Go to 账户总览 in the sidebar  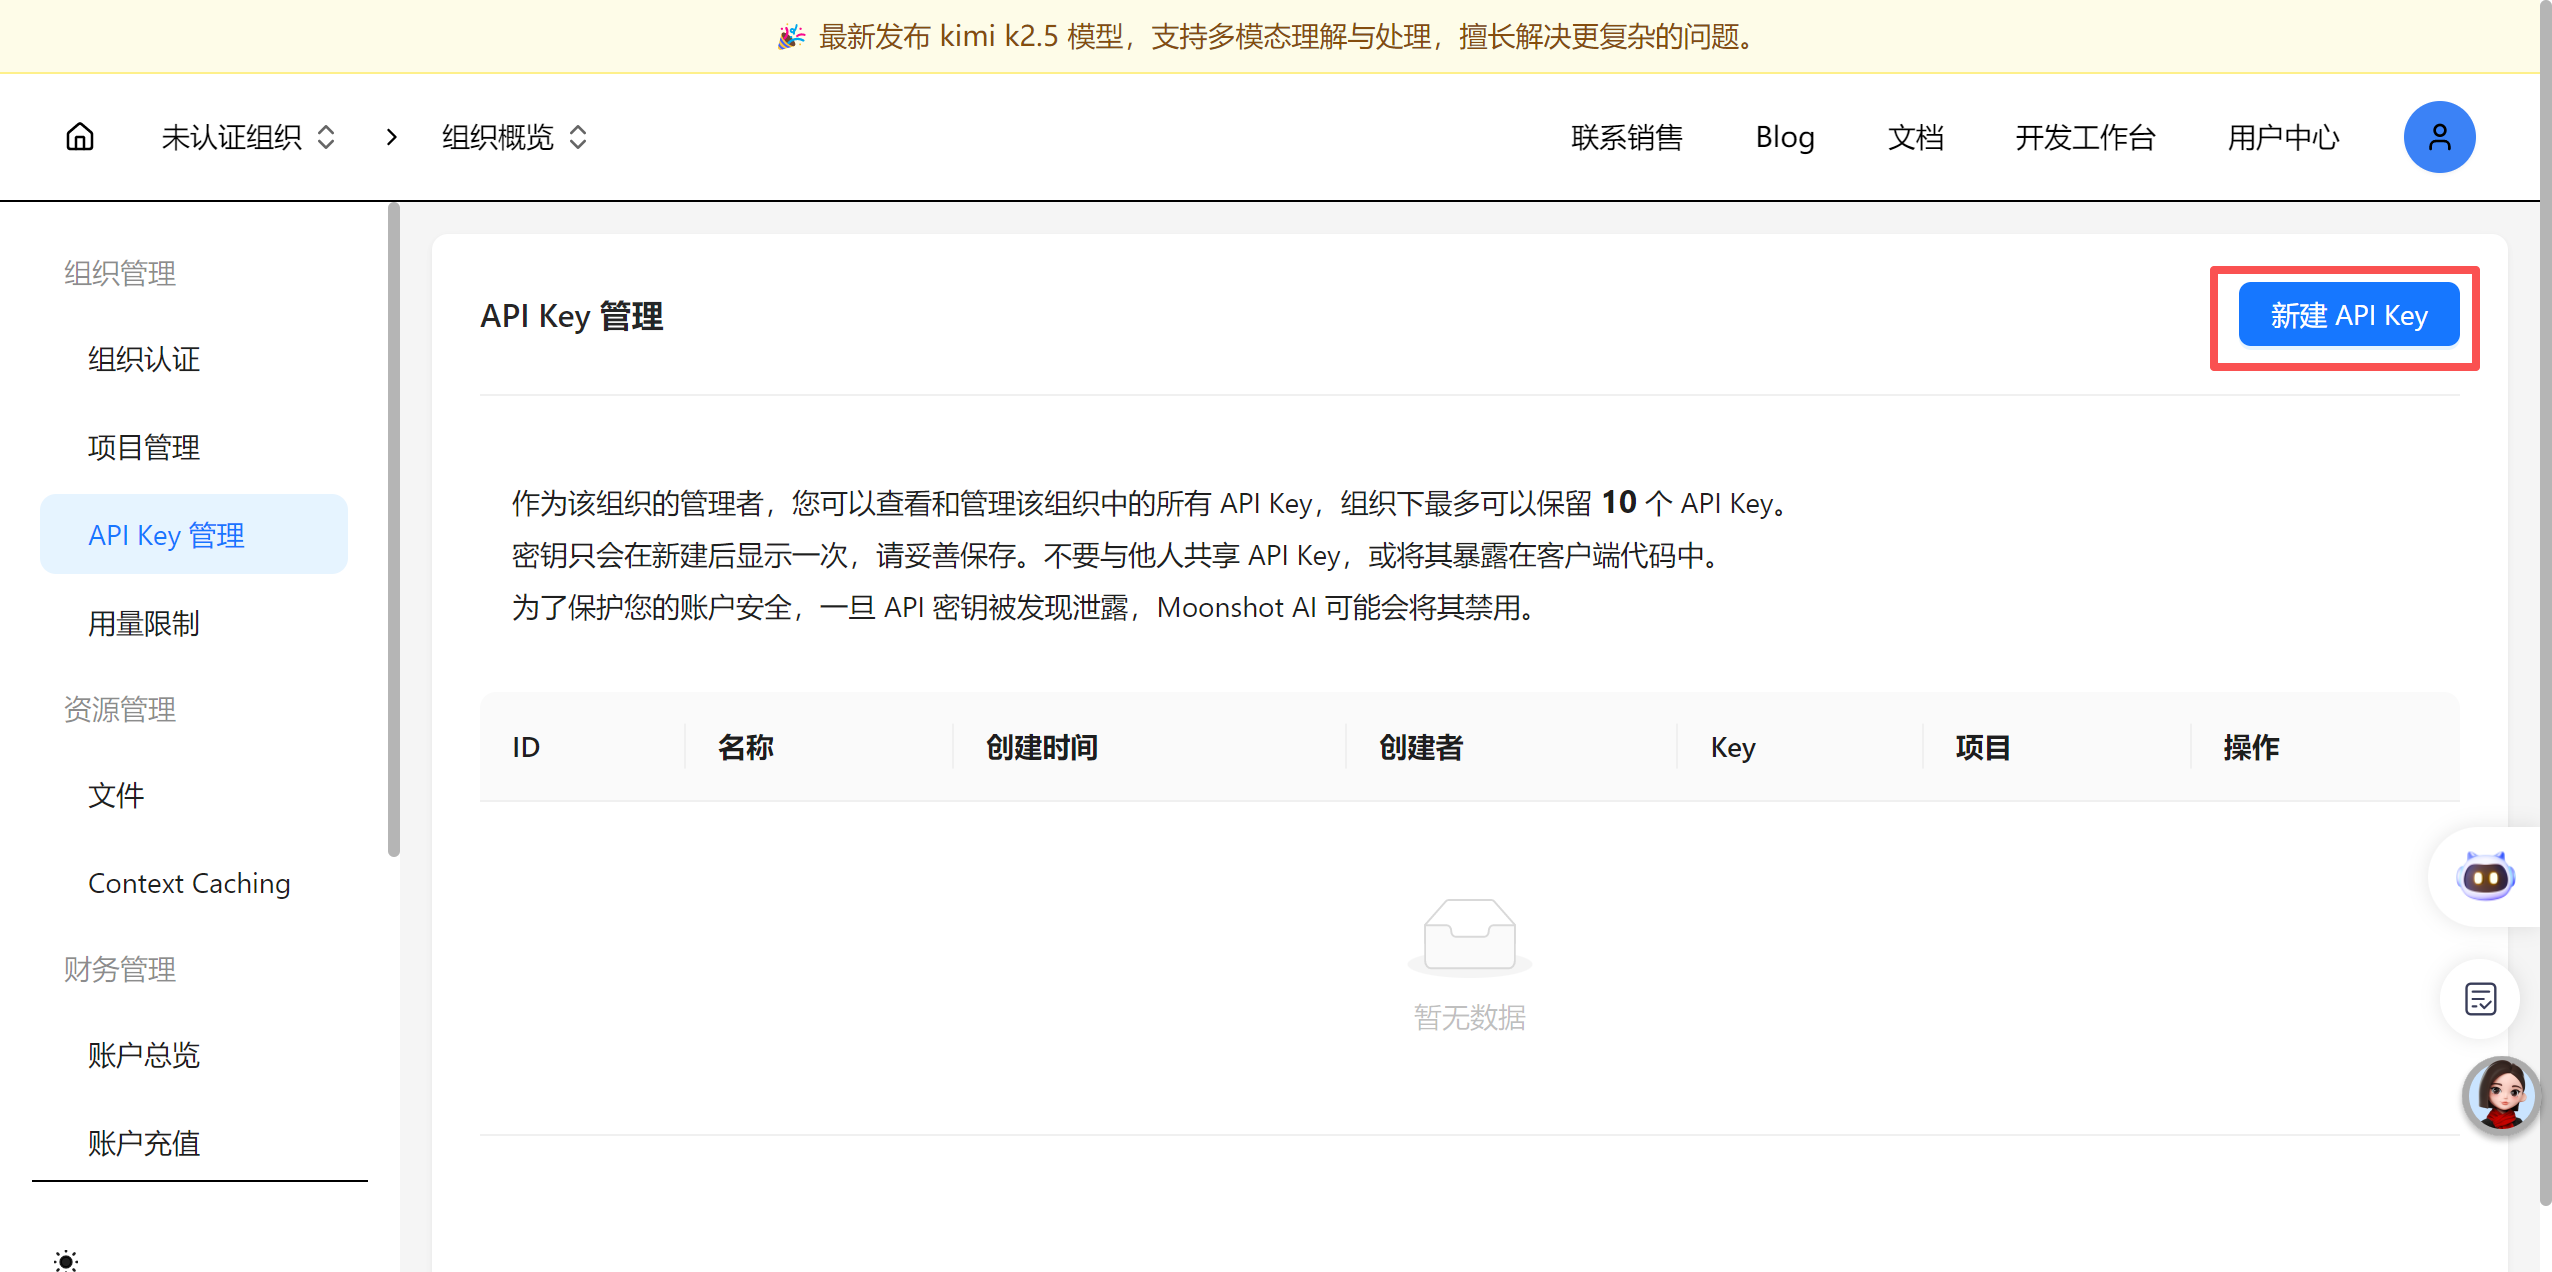(144, 1055)
